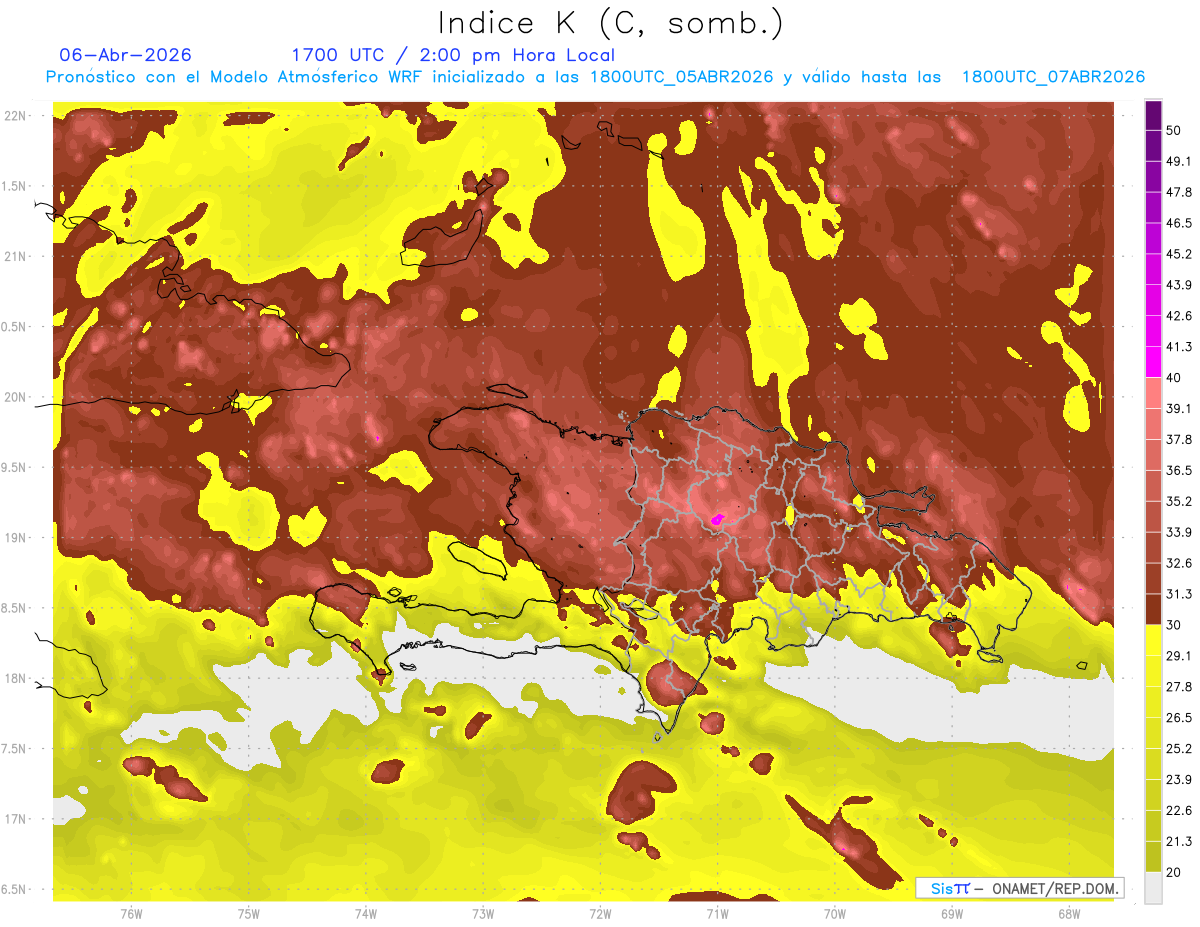Click the magenta hotspot in central Dominican Republic
This screenshot has height=927, width=1200.
(717, 519)
